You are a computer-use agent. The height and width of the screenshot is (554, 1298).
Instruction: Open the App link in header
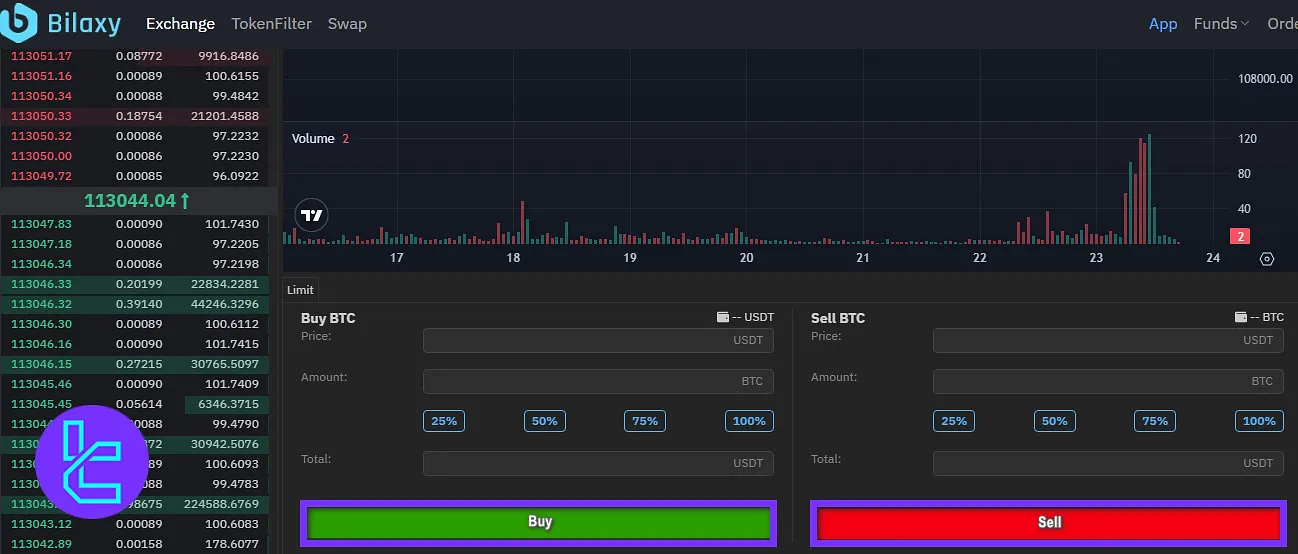1163,23
